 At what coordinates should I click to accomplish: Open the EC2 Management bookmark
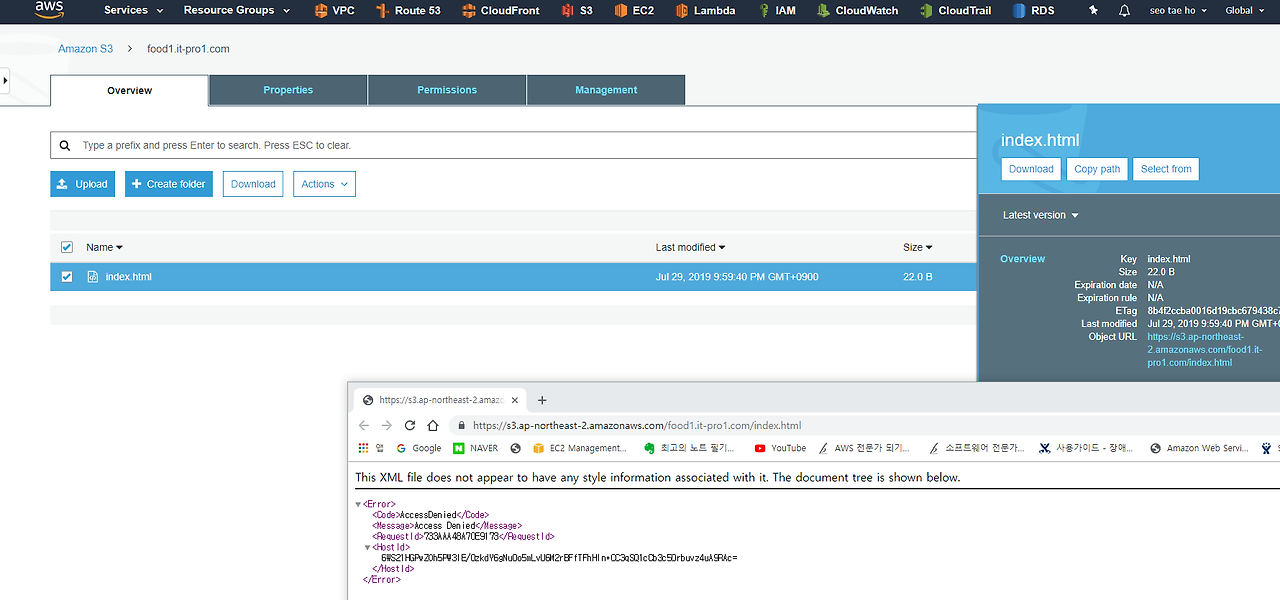(x=579, y=448)
